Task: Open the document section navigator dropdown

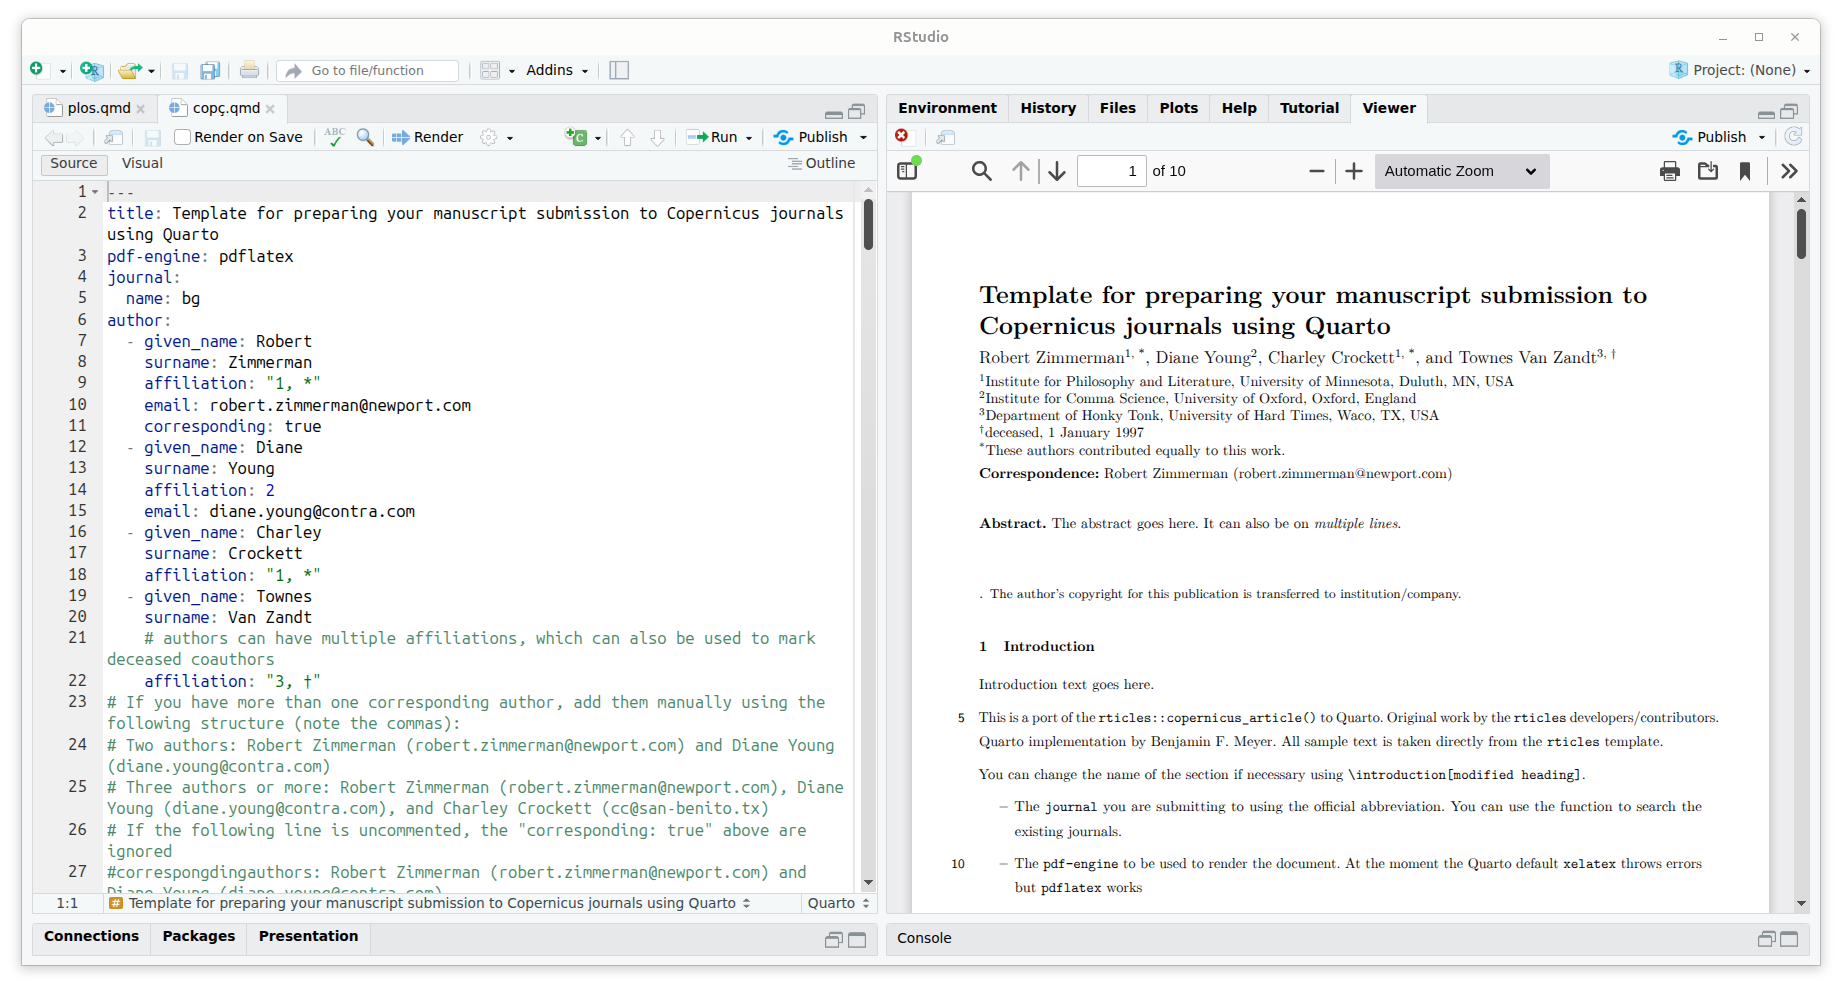Action: click(430, 903)
